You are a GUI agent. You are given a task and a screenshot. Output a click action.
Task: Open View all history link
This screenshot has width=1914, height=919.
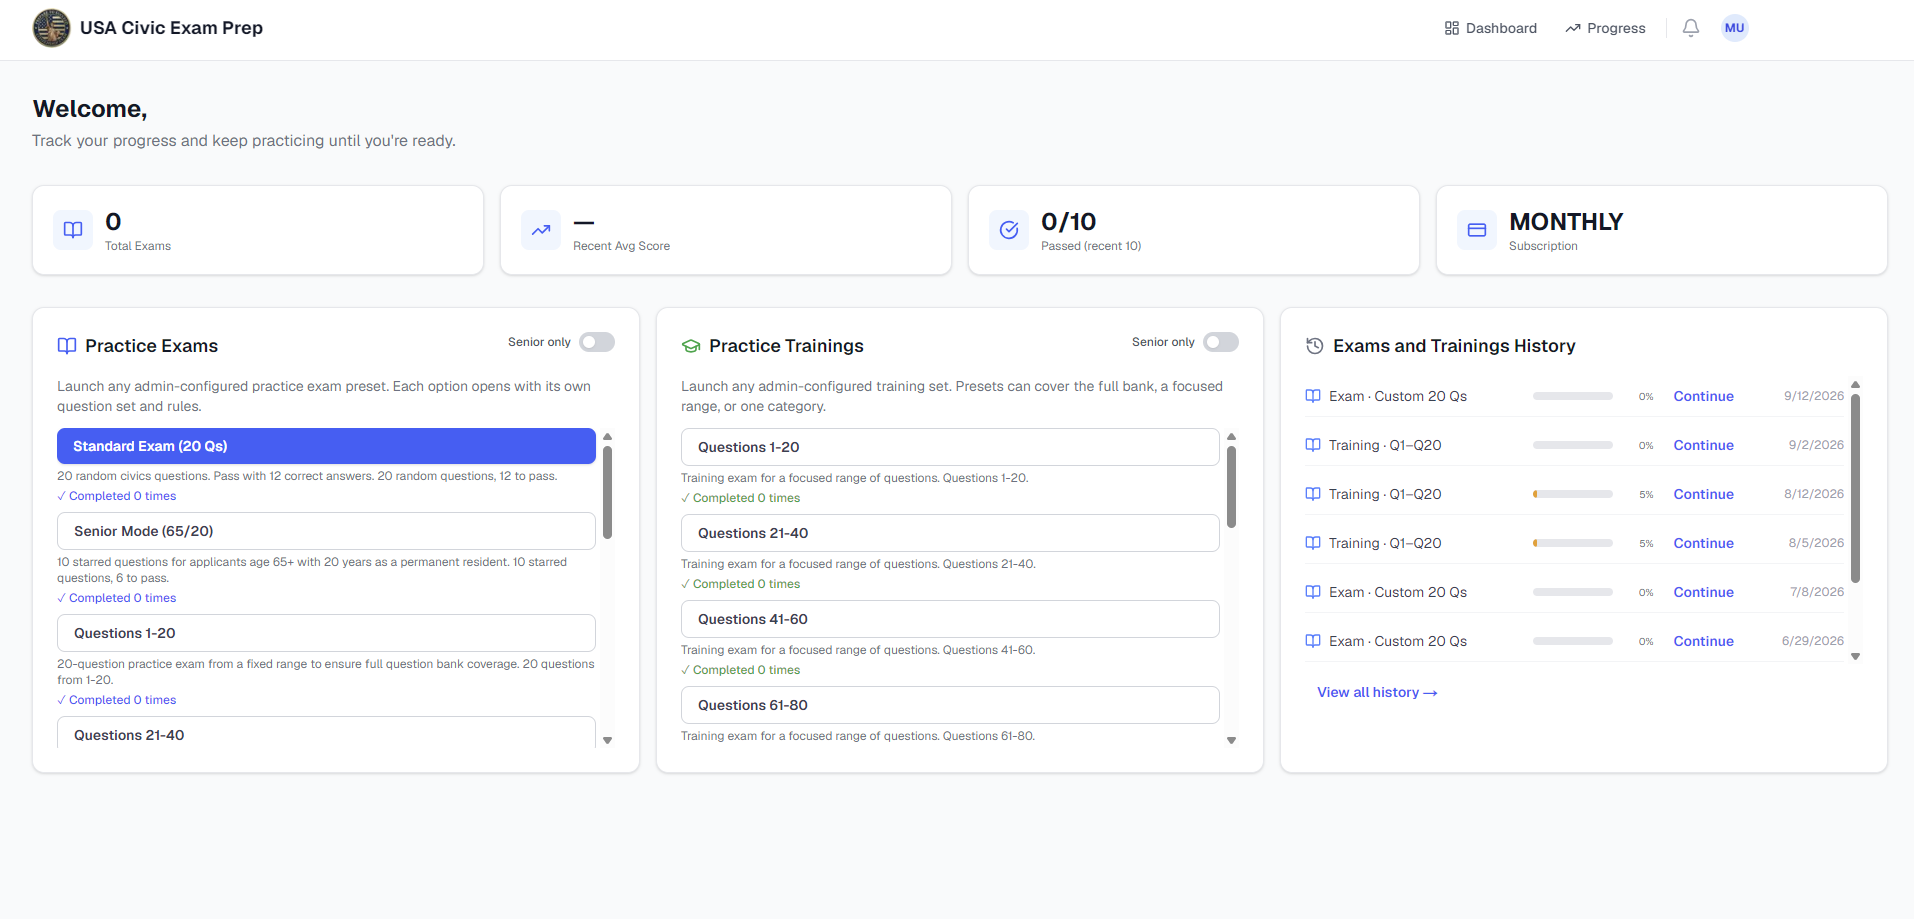pyautogui.click(x=1377, y=692)
